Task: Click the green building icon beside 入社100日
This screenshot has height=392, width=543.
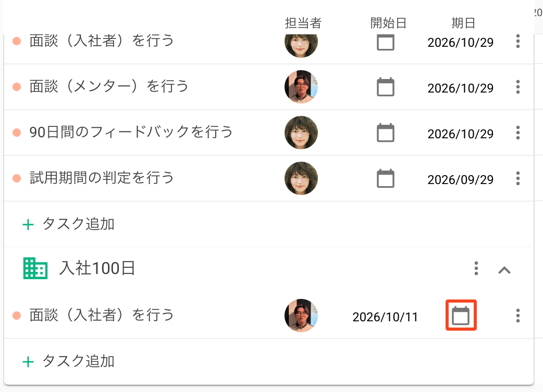Action: (35, 268)
